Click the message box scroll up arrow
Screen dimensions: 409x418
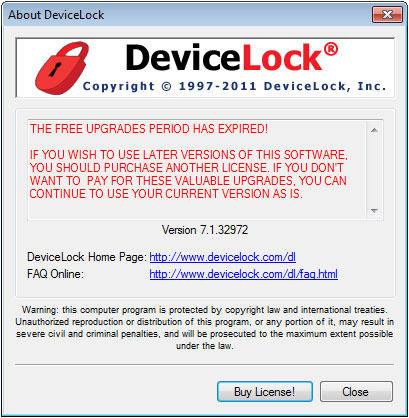click(374, 130)
